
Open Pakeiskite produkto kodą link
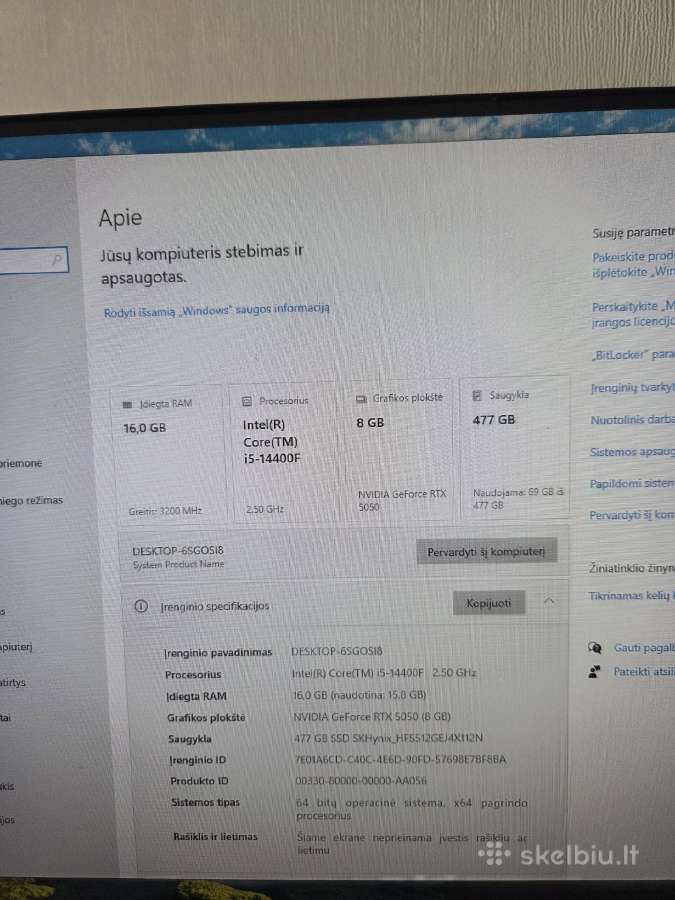click(634, 264)
